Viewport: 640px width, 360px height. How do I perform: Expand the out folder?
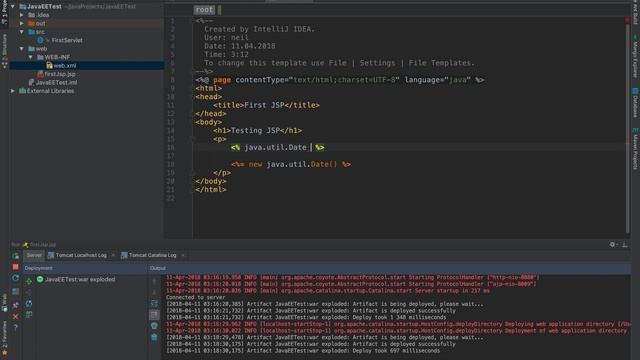pyautogui.click(x=22, y=23)
